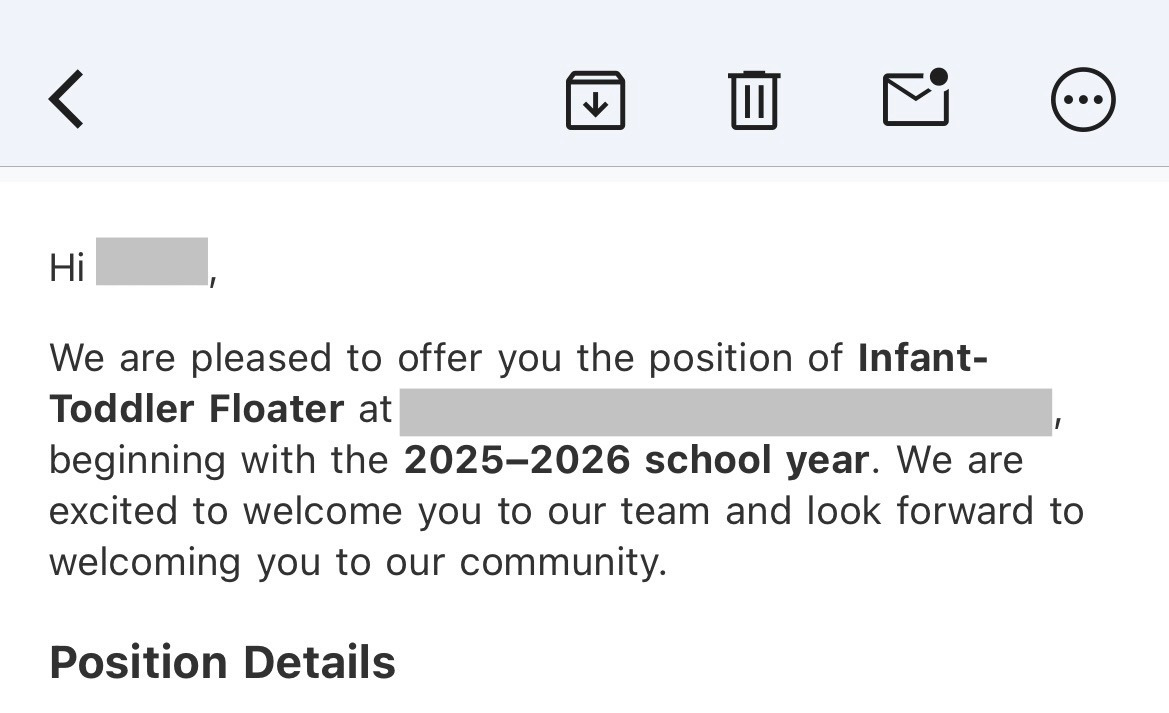Screen dimensions: 1169x713
Task: Go back using the back arrow
Action: 66,99
